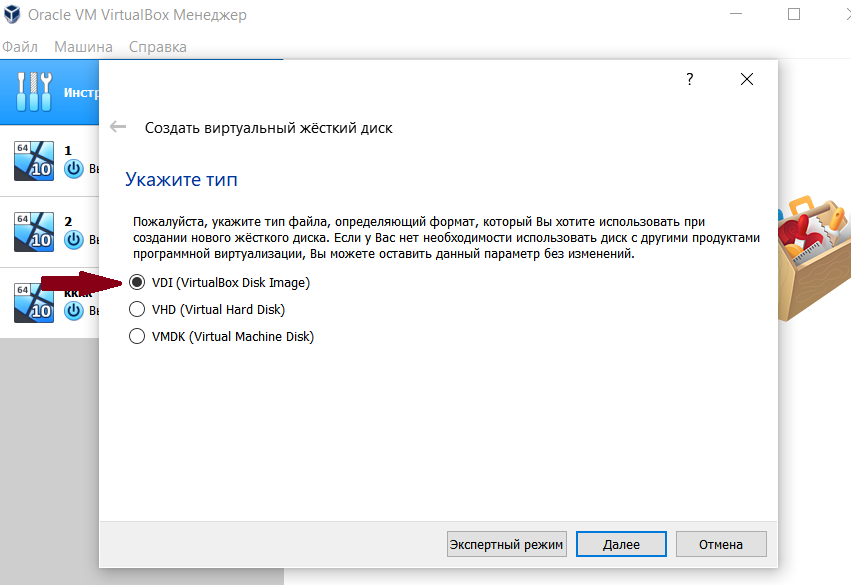
Task: Click the Tools wrench and screwdriver icon
Action: 33,92
